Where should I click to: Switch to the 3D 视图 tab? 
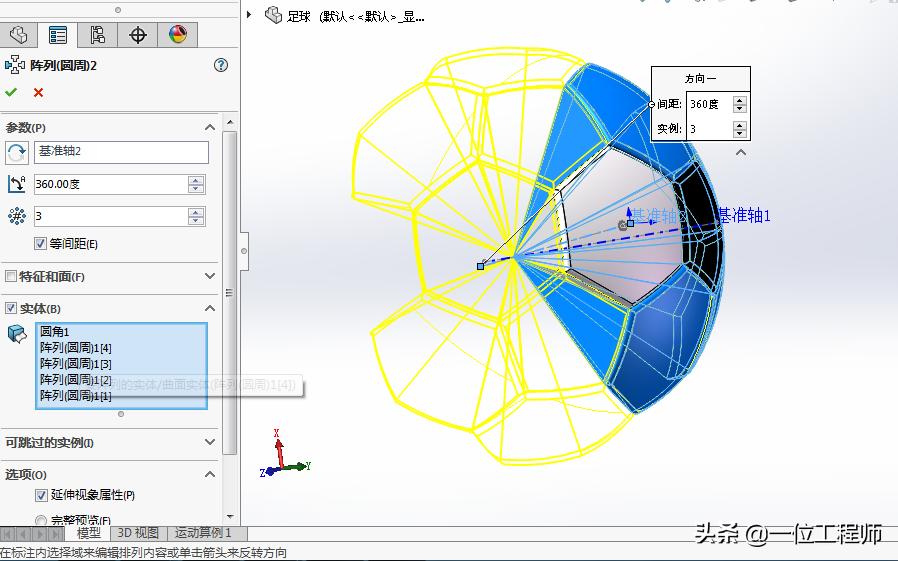click(137, 533)
